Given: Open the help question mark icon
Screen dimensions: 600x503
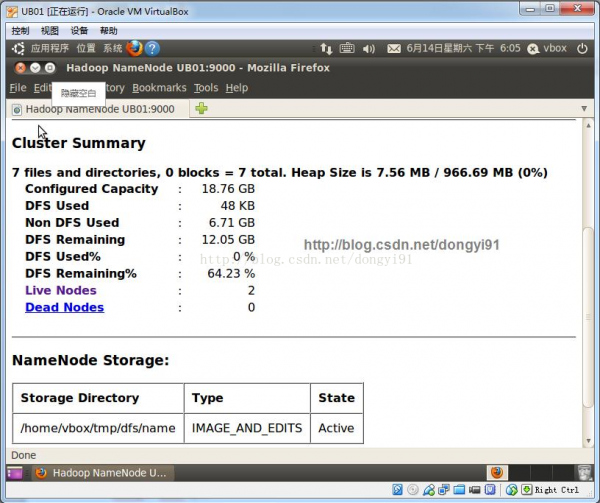Looking at the screenshot, I should tap(152, 49).
